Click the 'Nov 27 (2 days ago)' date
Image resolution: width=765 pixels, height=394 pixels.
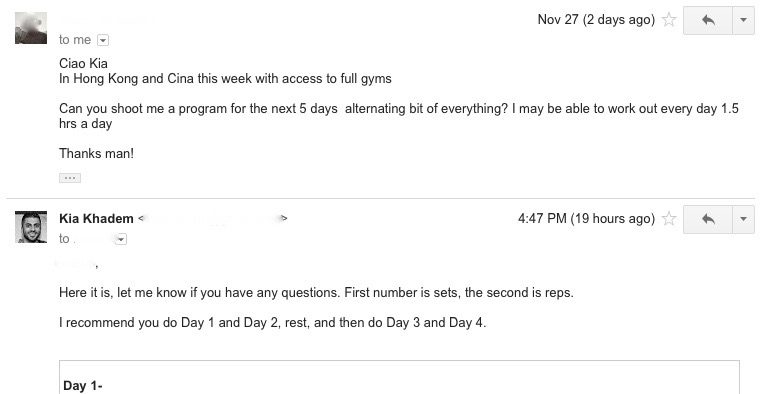click(x=596, y=20)
